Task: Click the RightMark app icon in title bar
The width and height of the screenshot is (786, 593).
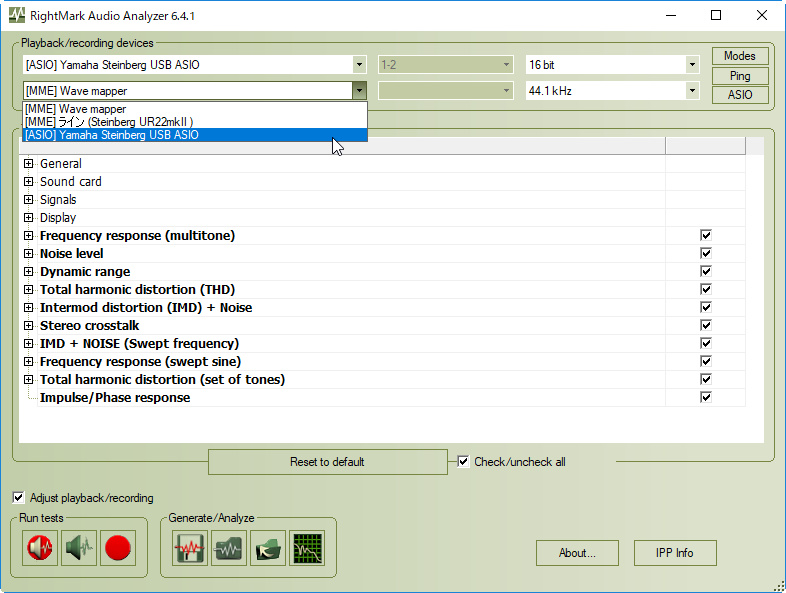Action: [x=17, y=15]
